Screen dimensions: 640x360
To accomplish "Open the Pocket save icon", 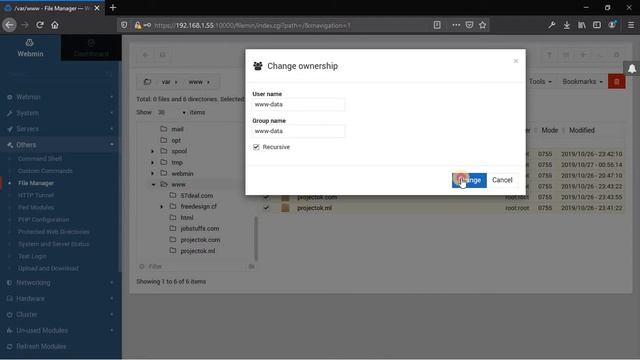I will point(469,25).
